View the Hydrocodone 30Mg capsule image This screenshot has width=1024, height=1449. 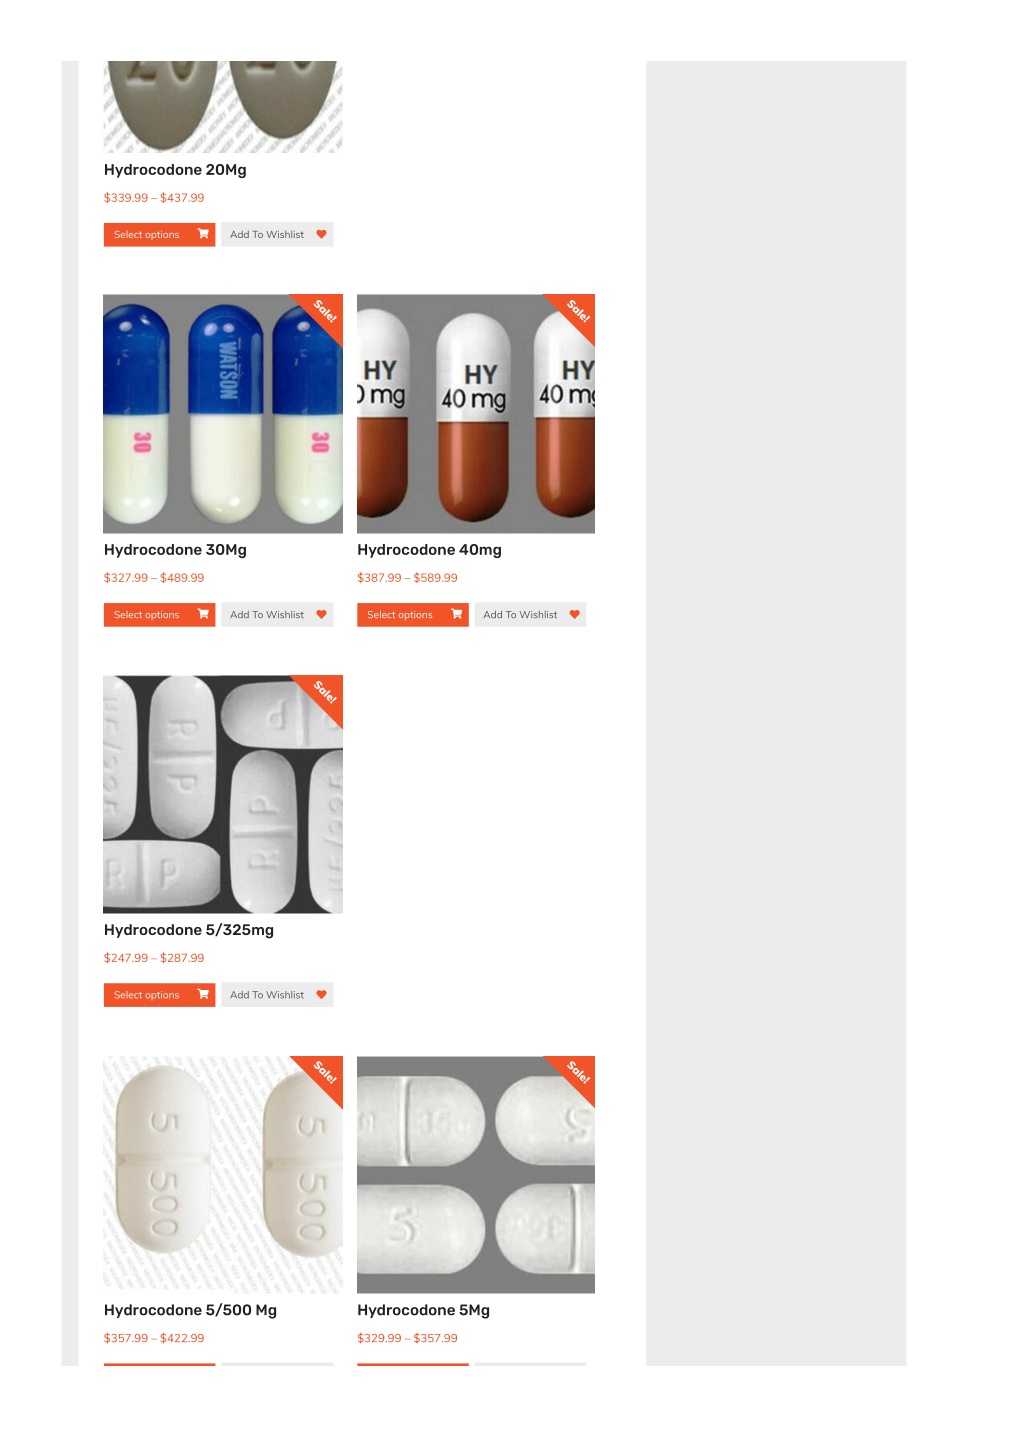click(223, 413)
